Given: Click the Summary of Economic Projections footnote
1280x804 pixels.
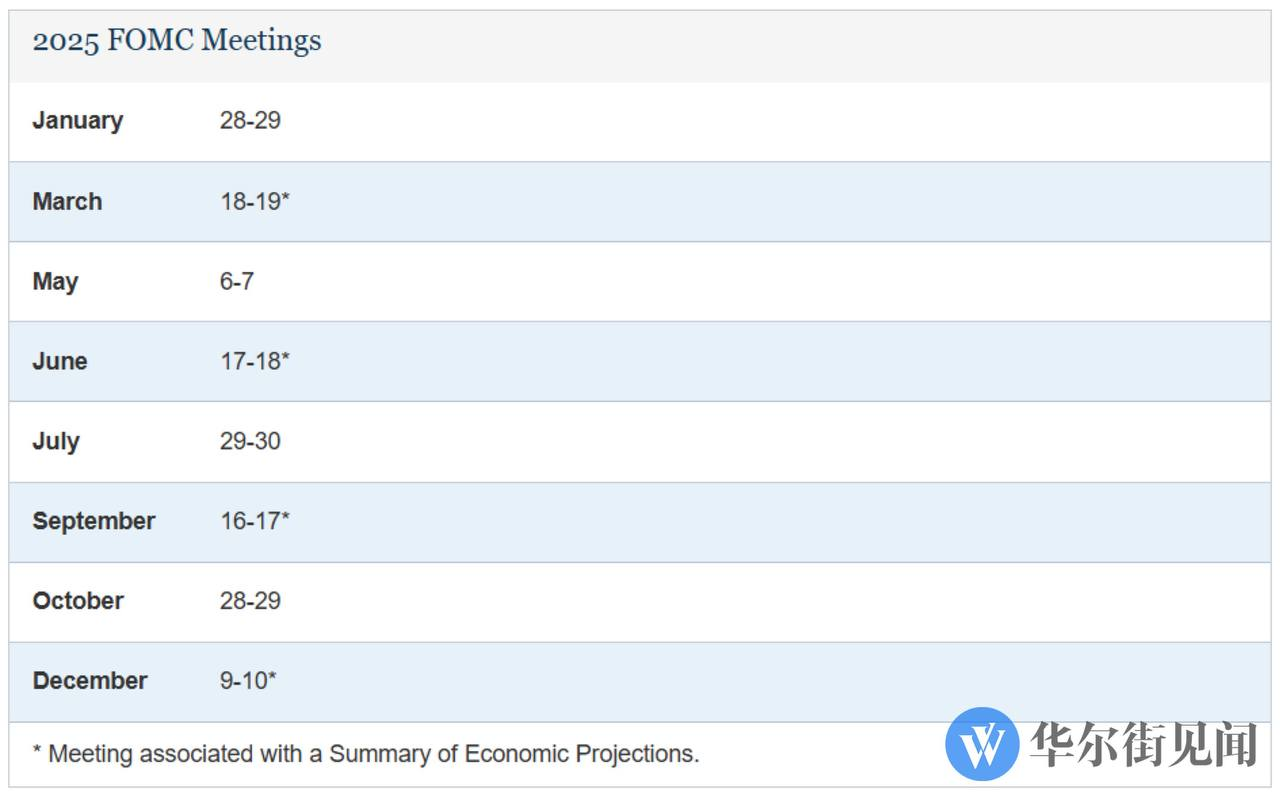Looking at the screenshot, I should click(366, 754).
